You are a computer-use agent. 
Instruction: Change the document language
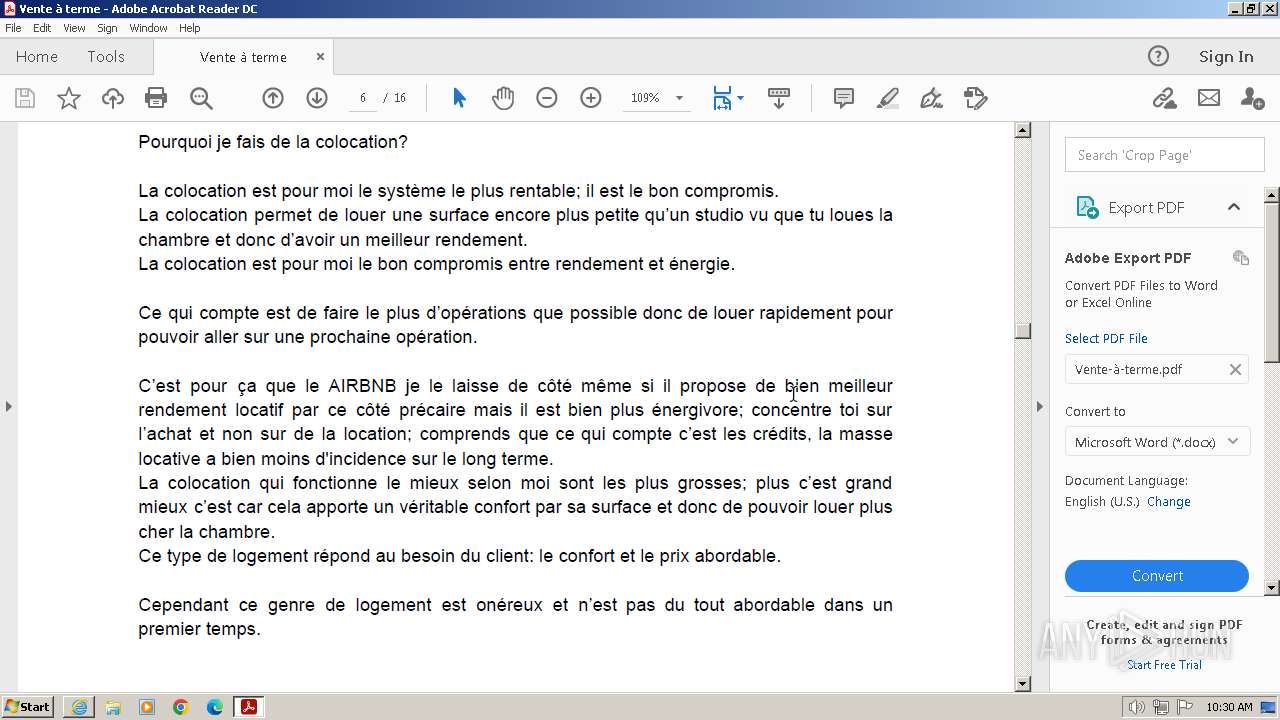(1169, 502)
